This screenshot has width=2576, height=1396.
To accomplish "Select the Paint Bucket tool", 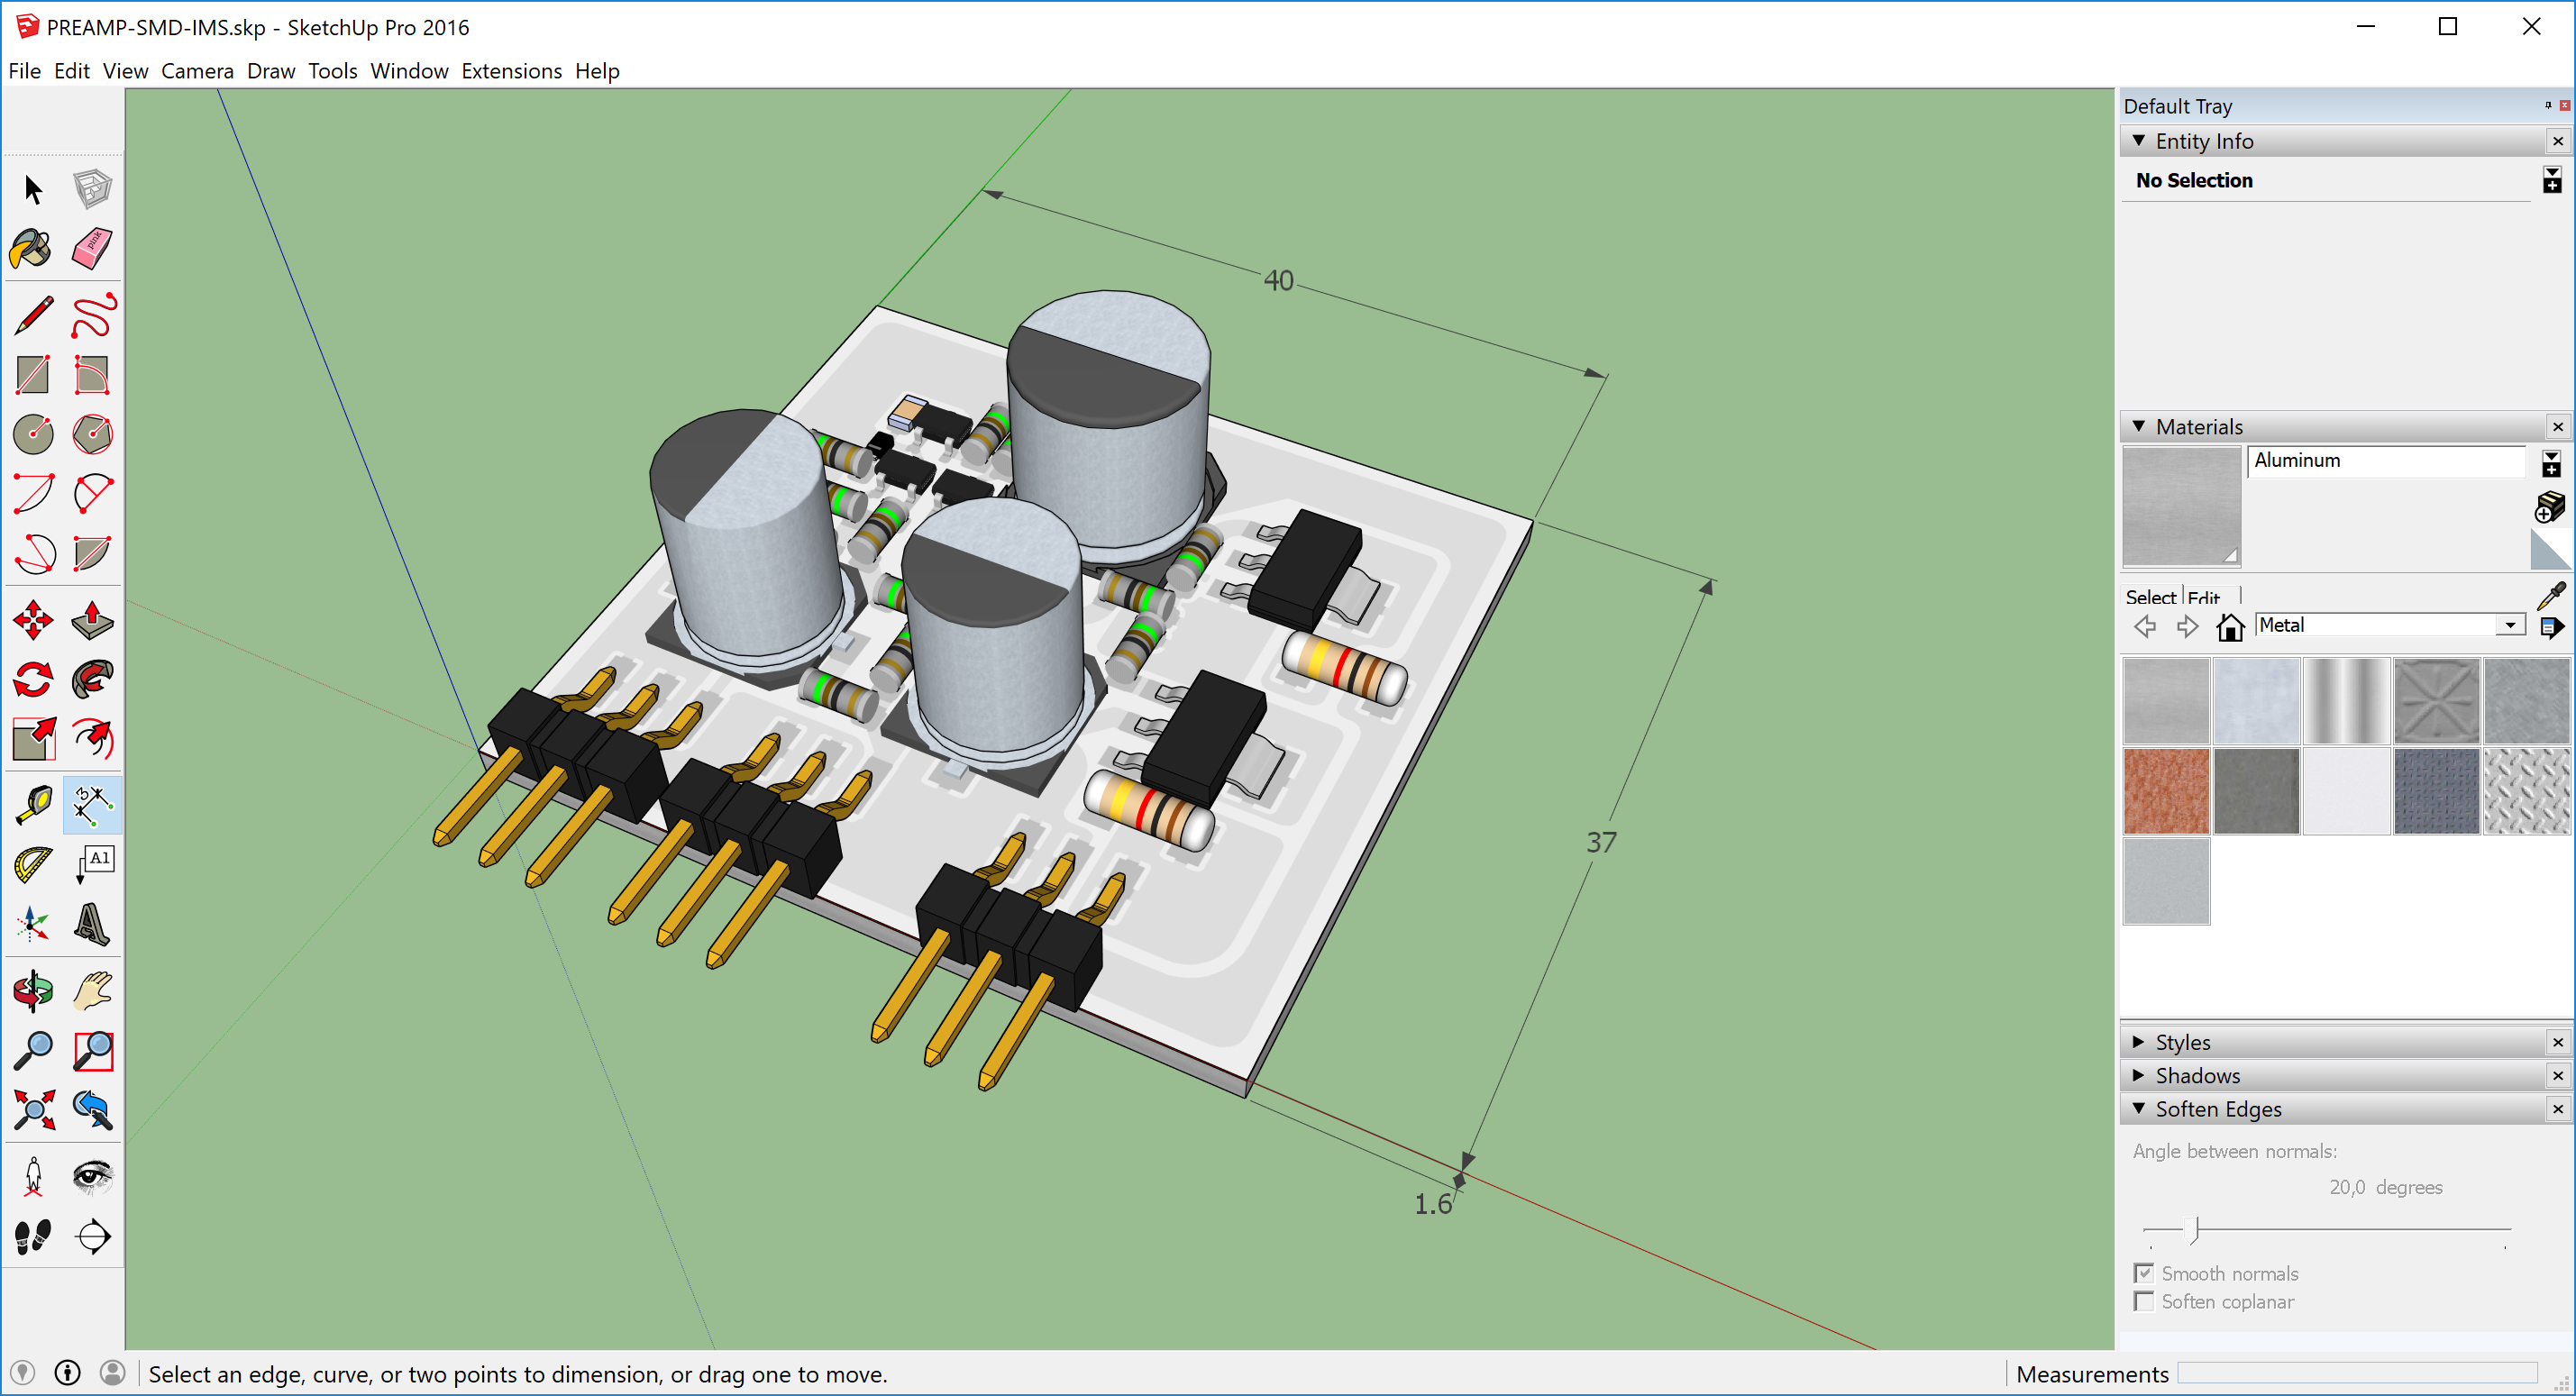I will click(32, 250).
